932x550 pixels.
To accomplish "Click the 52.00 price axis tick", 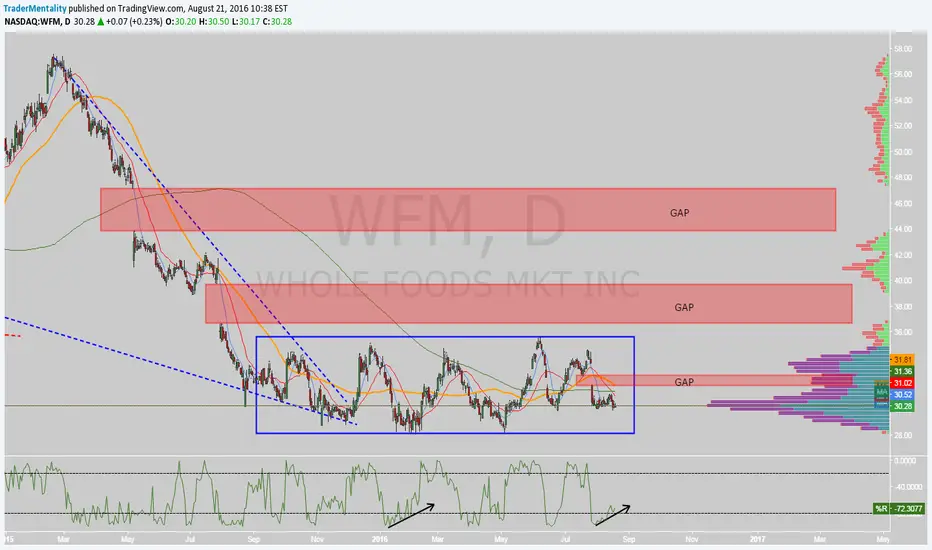I will (903, 126).
